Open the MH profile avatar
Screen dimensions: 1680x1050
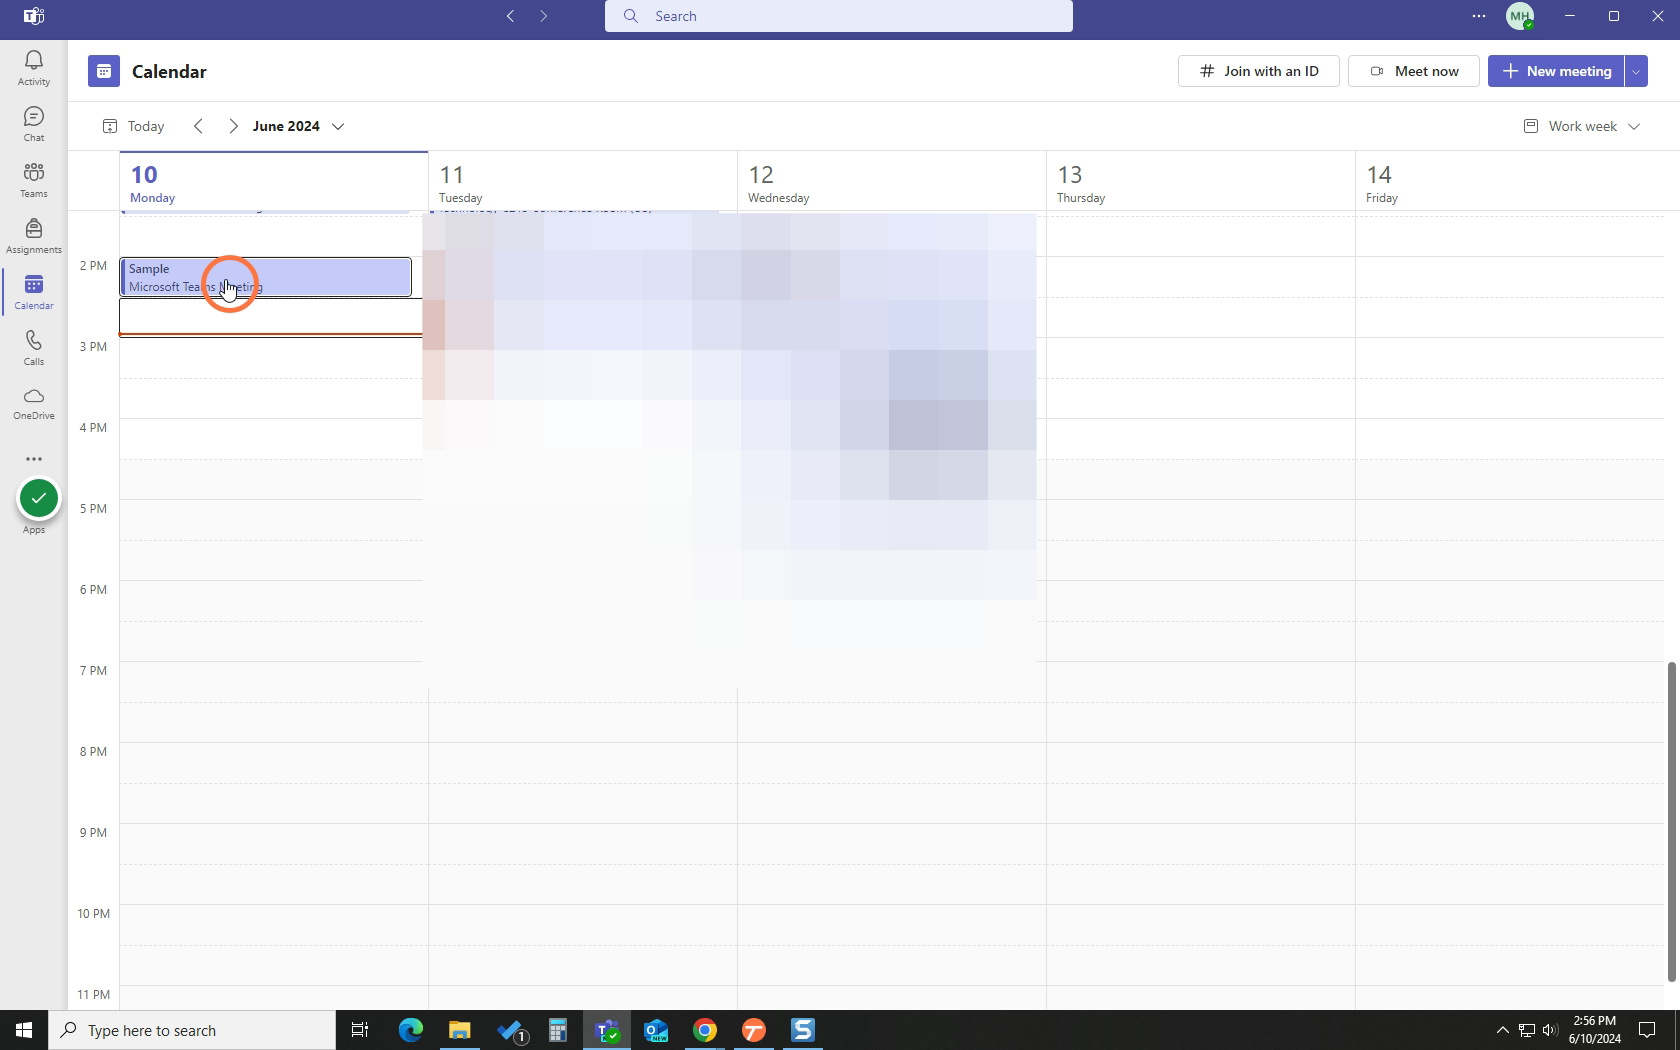(x=1520, y=16)
